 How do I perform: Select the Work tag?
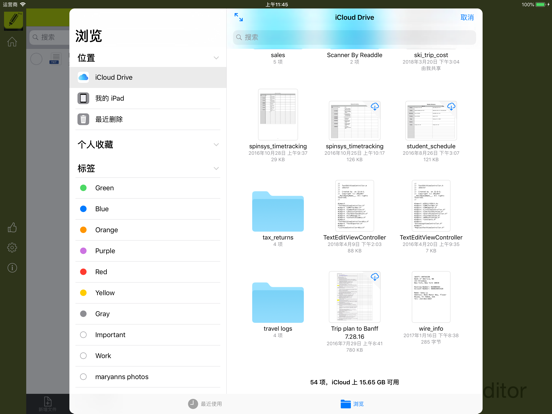(148, 356)
